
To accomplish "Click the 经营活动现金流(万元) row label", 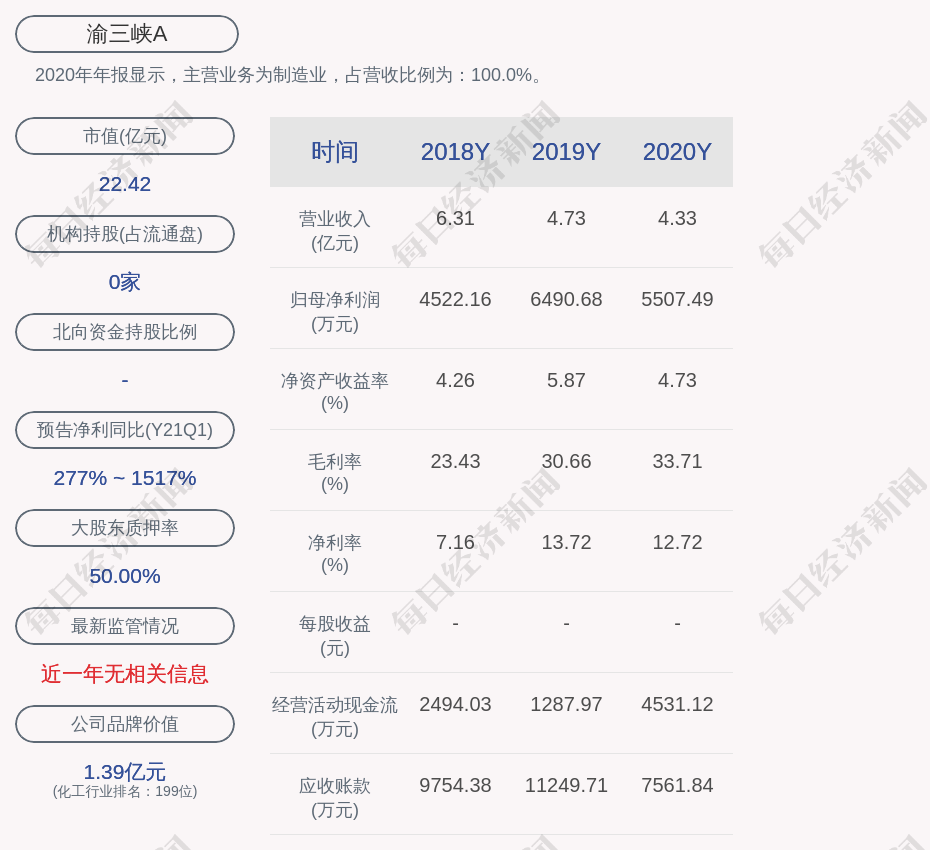I will [x=335, y=716].
